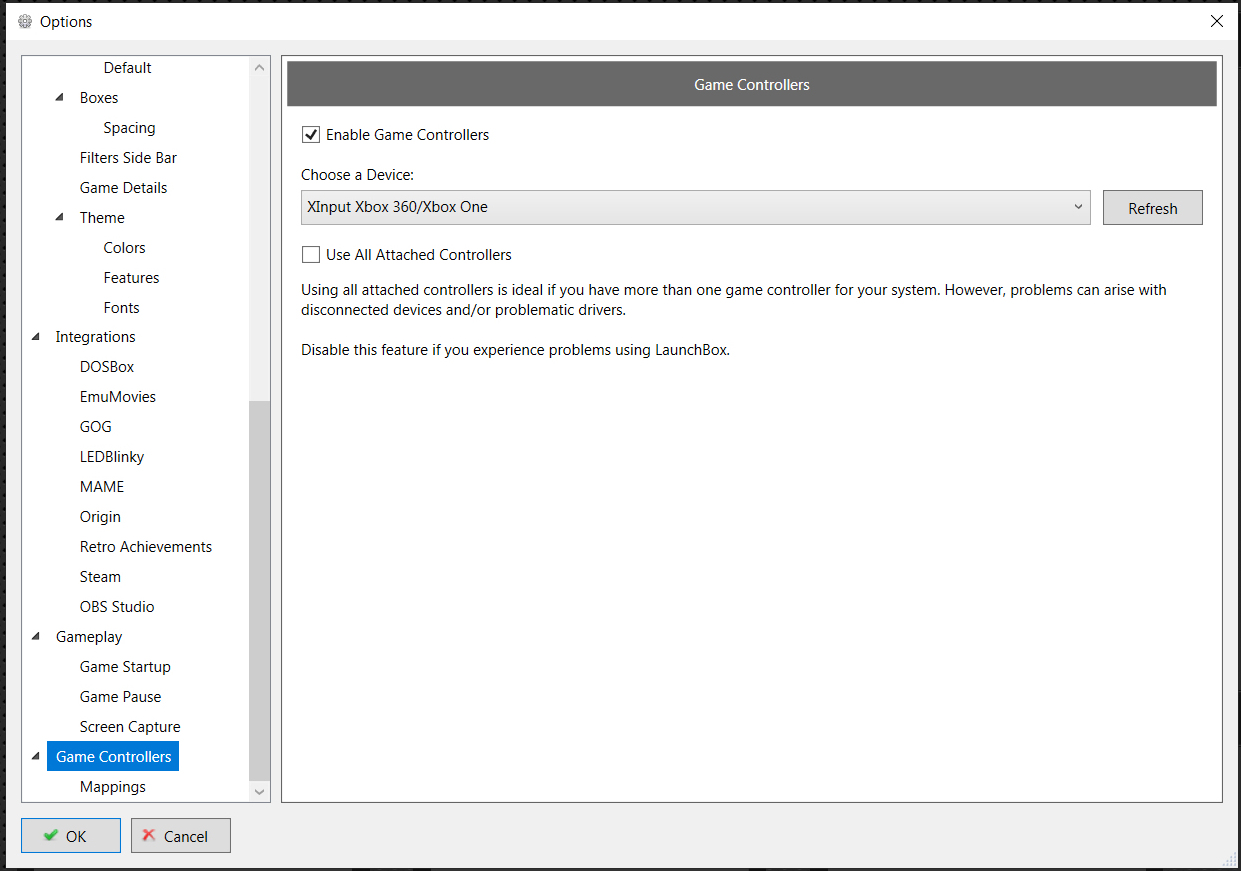
Task: Click the Game Controllers header banner
Action: click(x=752, y=84)
